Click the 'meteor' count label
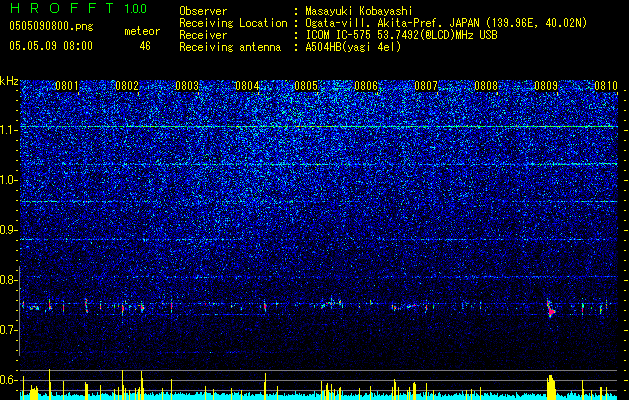Image resolution: width=629 pixels, height=400 pixels. (142, 31)
